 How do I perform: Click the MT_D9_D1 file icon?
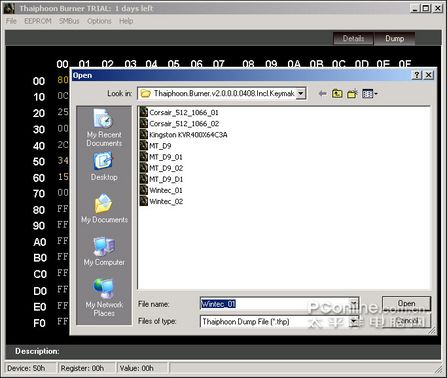coord(144,179)
